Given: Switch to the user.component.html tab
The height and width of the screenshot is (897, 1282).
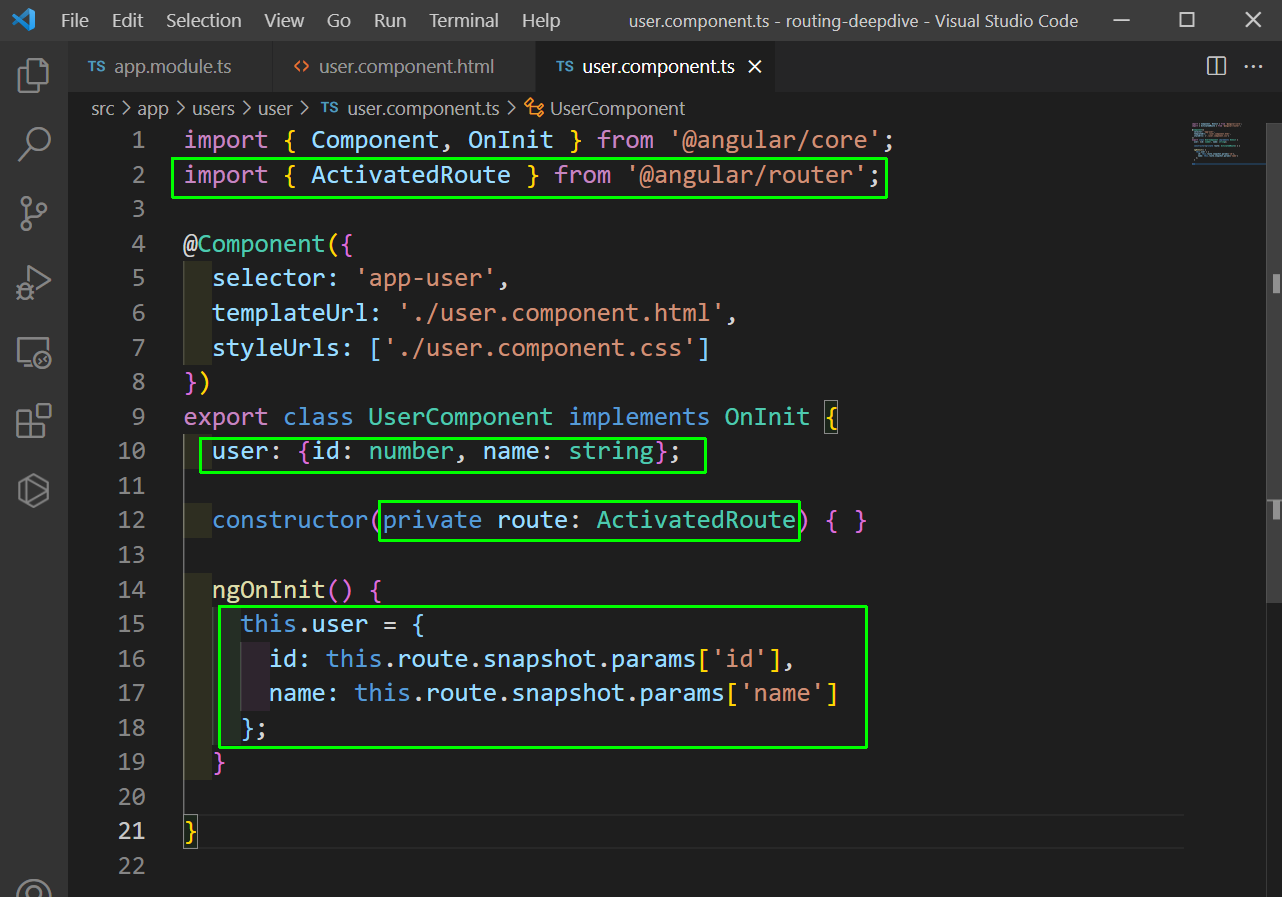Looking at the screenshot, I should (405, 67).
